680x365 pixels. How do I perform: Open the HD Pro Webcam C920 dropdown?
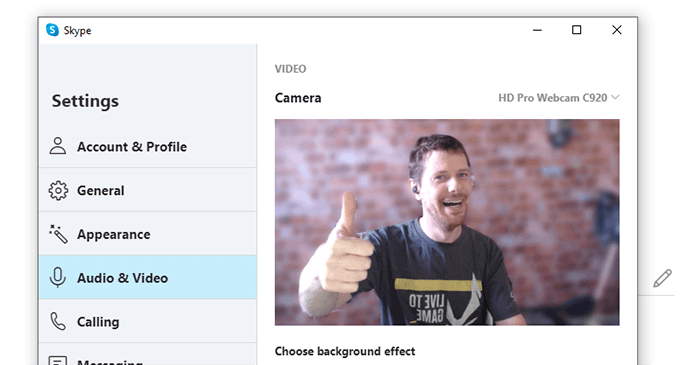559,98
